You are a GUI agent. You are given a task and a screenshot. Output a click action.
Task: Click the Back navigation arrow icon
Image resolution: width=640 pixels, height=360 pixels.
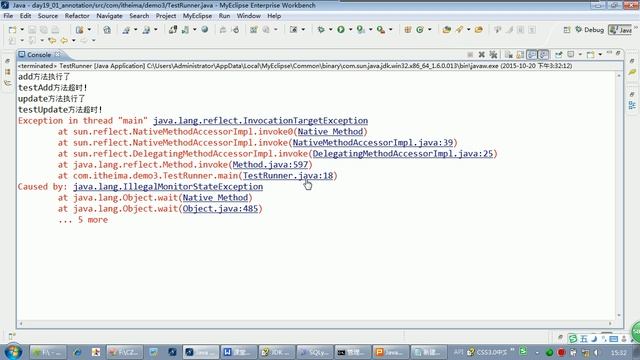(x=64, y=40)
